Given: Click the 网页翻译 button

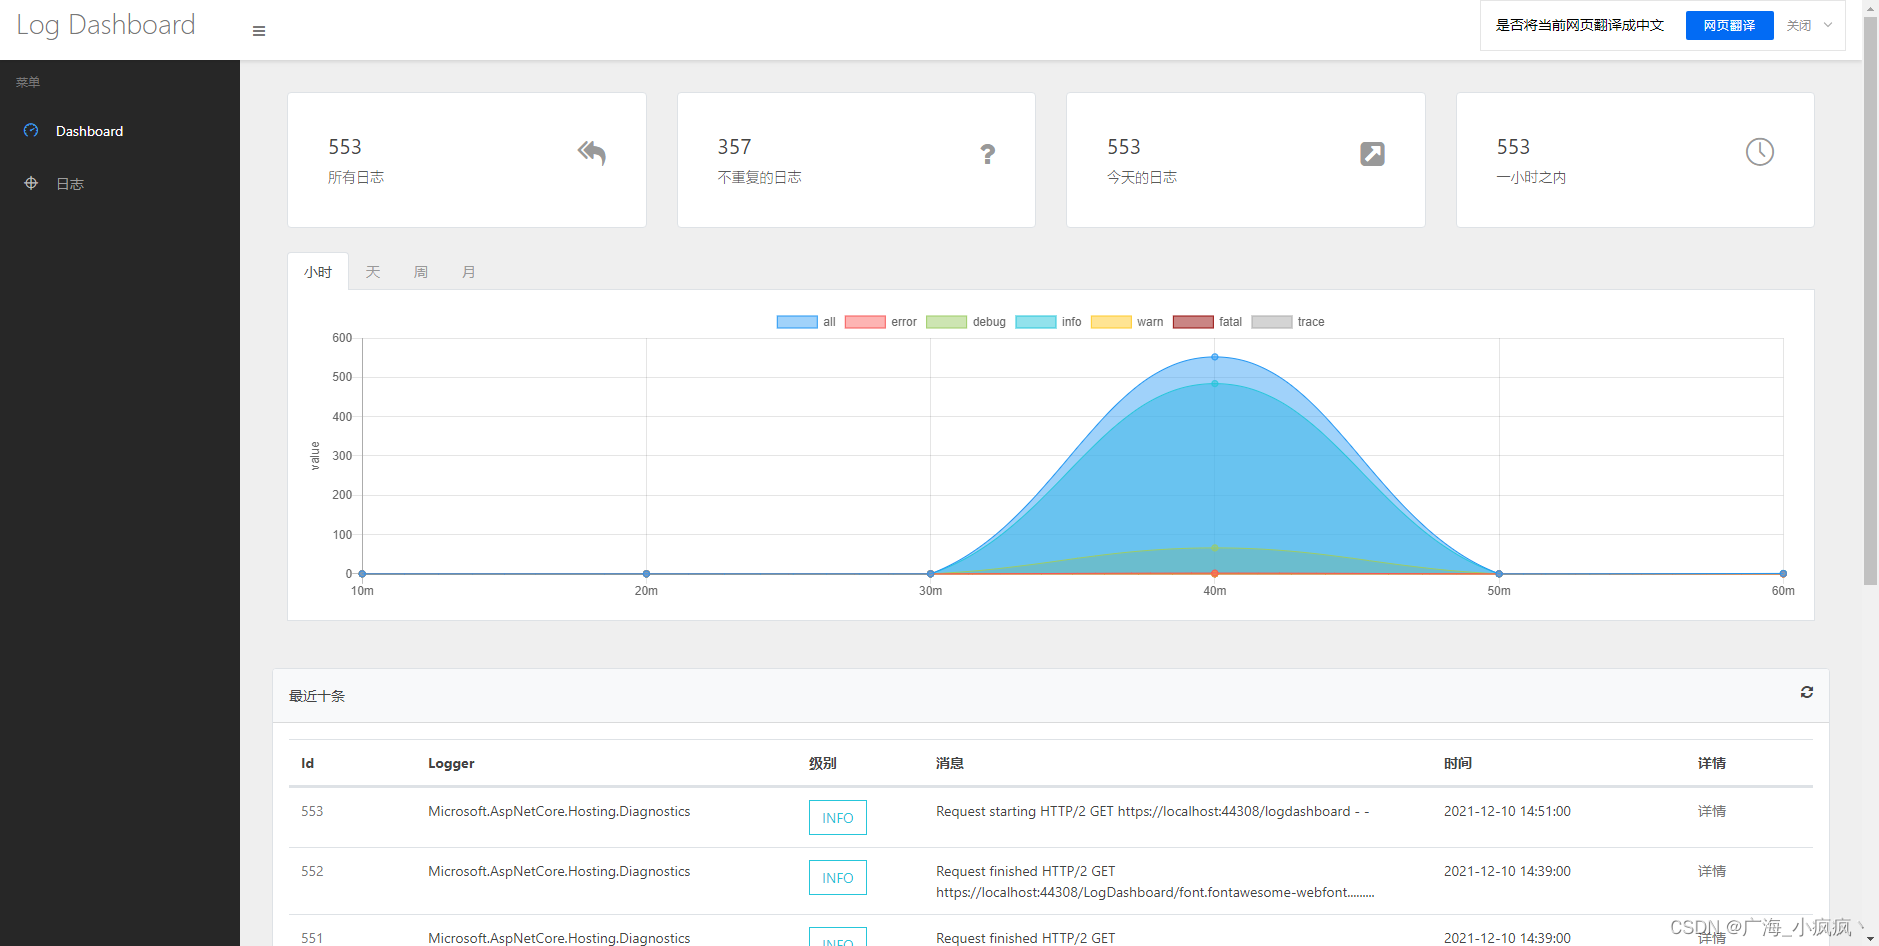Looking at the screenshot, I should point(1730,25).
